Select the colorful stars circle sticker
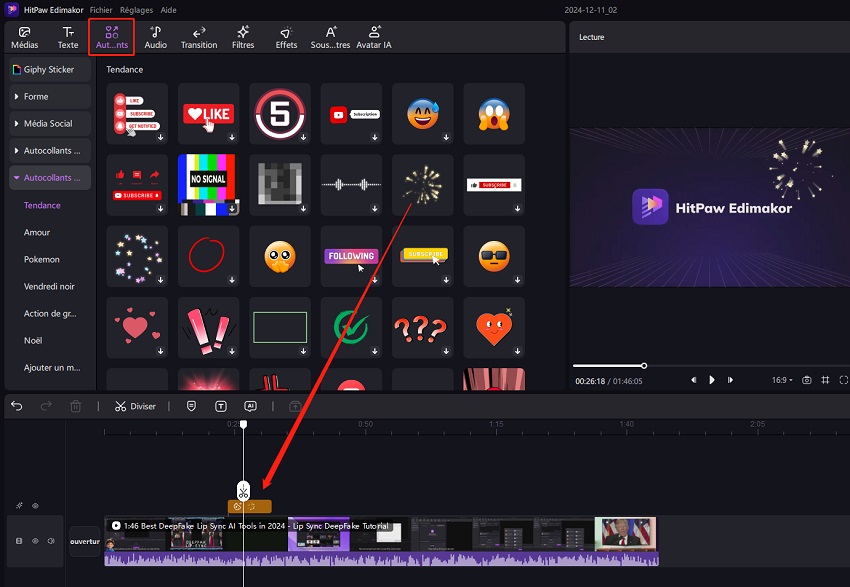The height and width of the screenshot is (587, 850). [137, 256]
